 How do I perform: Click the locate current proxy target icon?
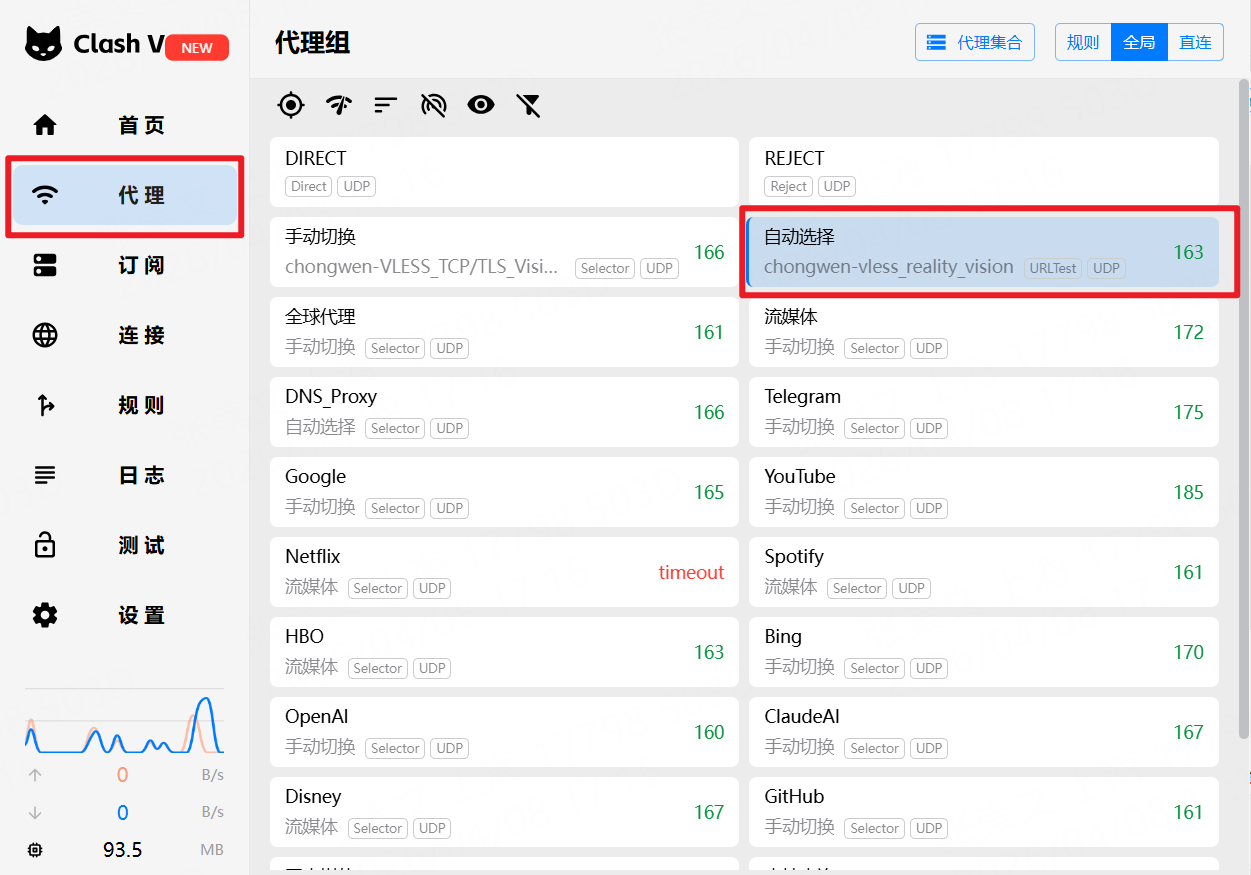pyautogui.click(x=290, y=104)
